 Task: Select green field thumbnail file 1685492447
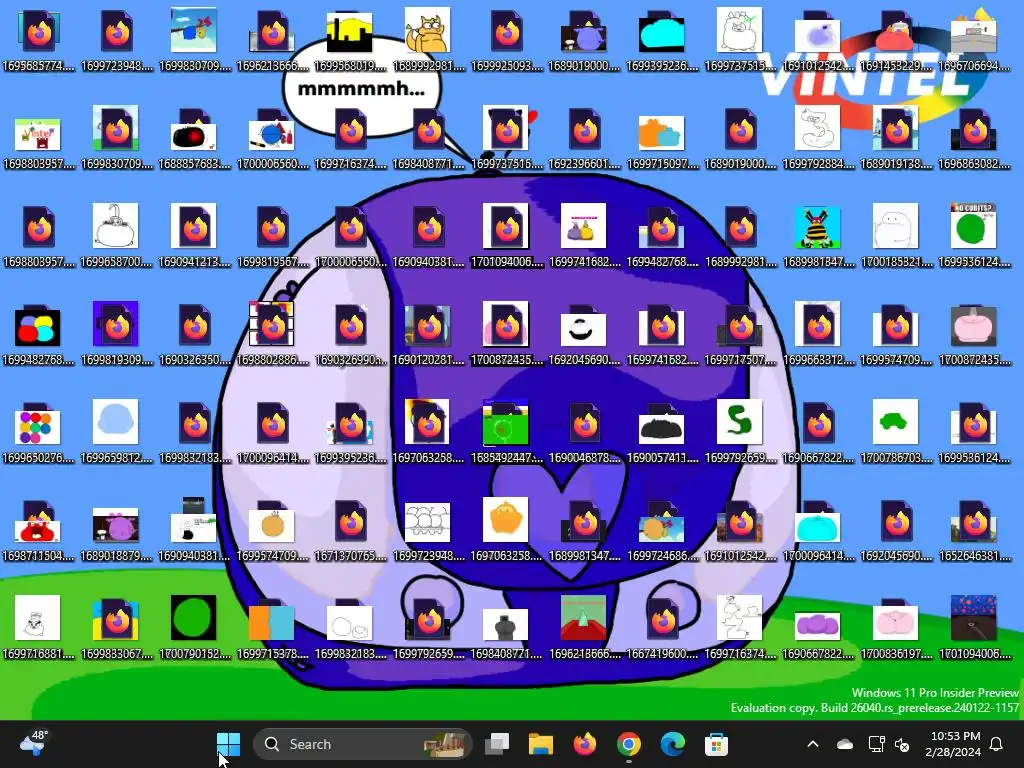point(506,431)
